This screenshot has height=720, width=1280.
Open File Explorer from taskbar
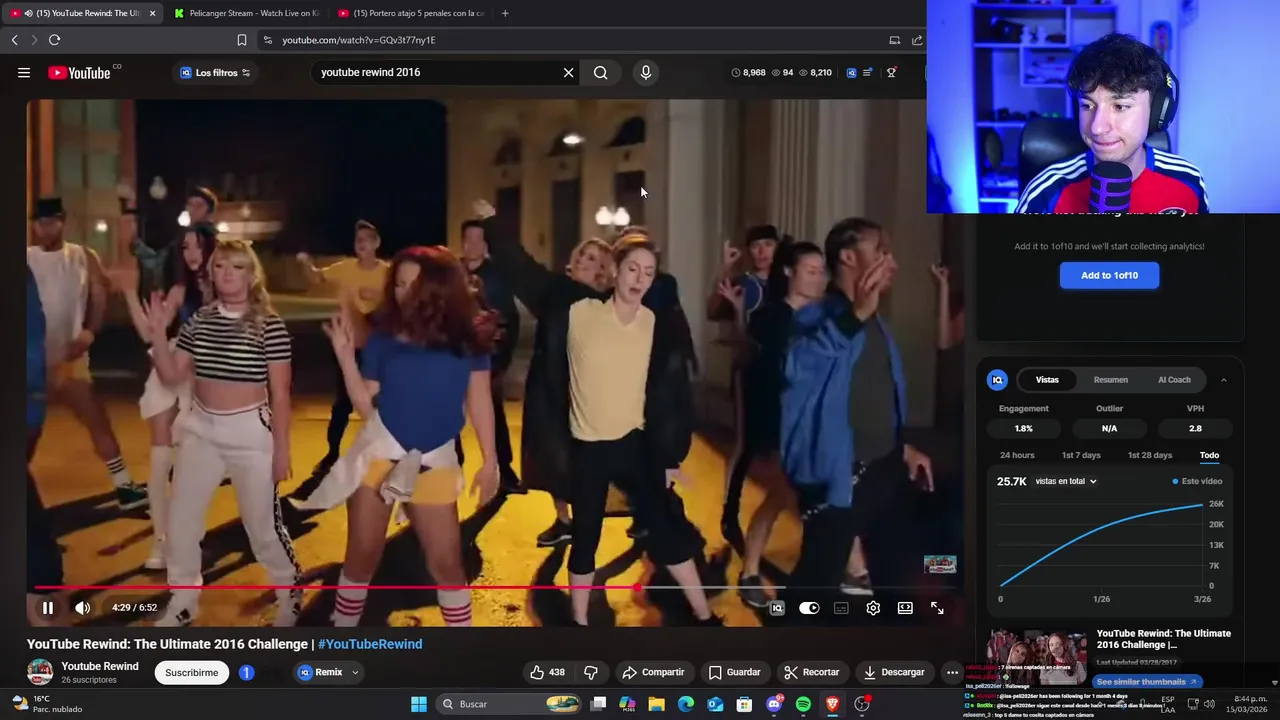pos(656,704)
